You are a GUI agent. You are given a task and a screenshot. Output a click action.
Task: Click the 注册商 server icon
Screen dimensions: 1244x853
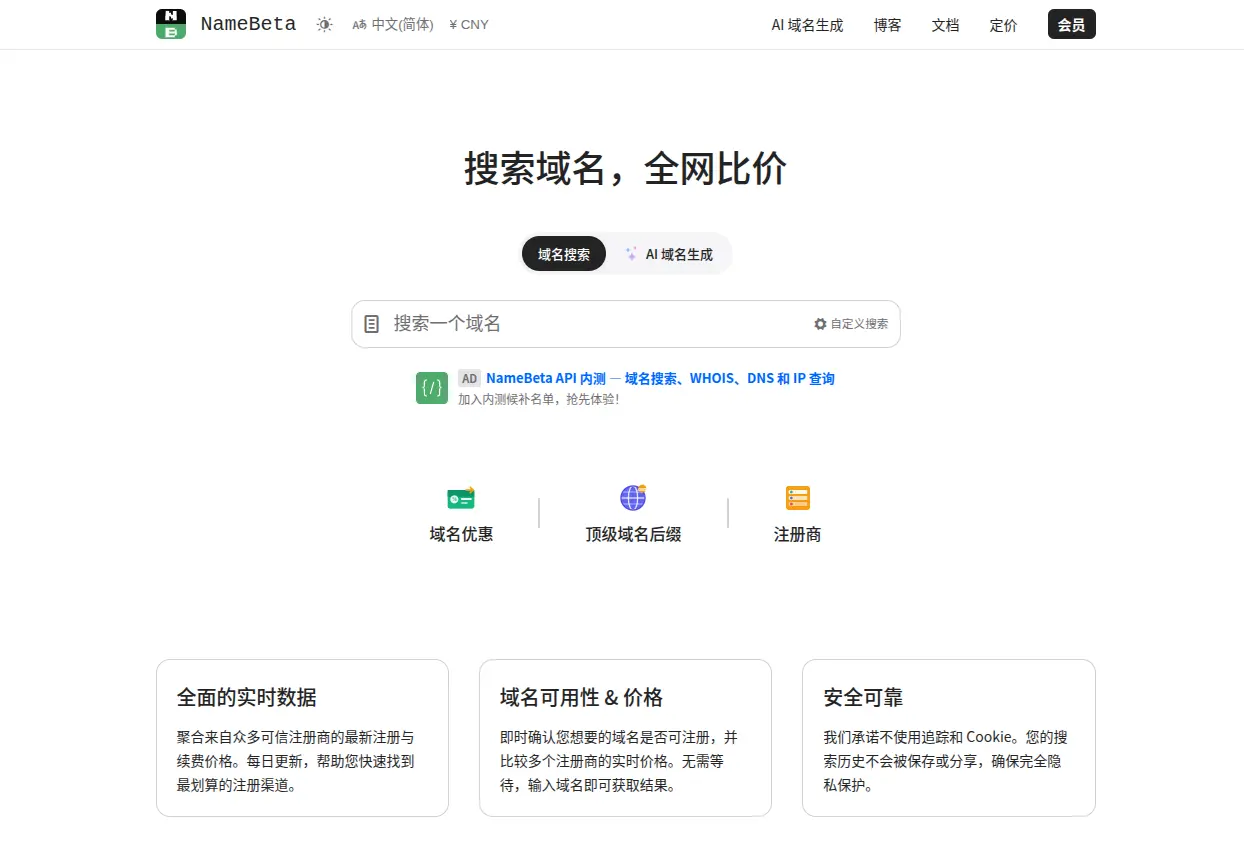(798, 498)
